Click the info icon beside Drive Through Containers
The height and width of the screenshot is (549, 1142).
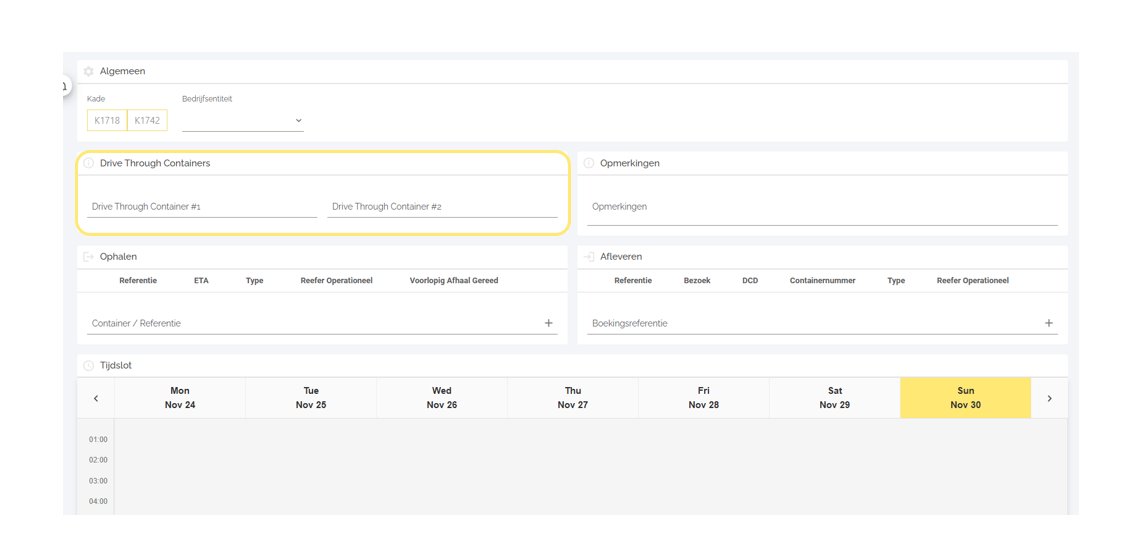89,163
